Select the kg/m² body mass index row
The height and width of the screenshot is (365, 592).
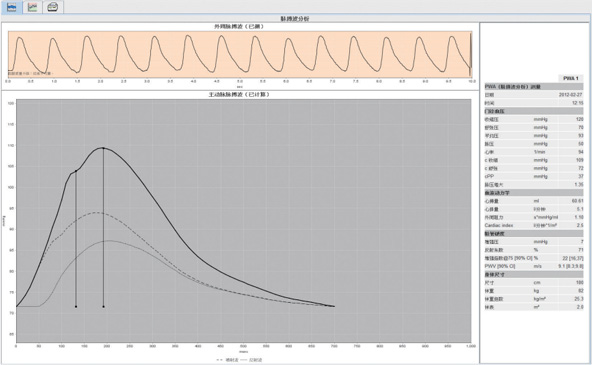[x=534, y=299]
